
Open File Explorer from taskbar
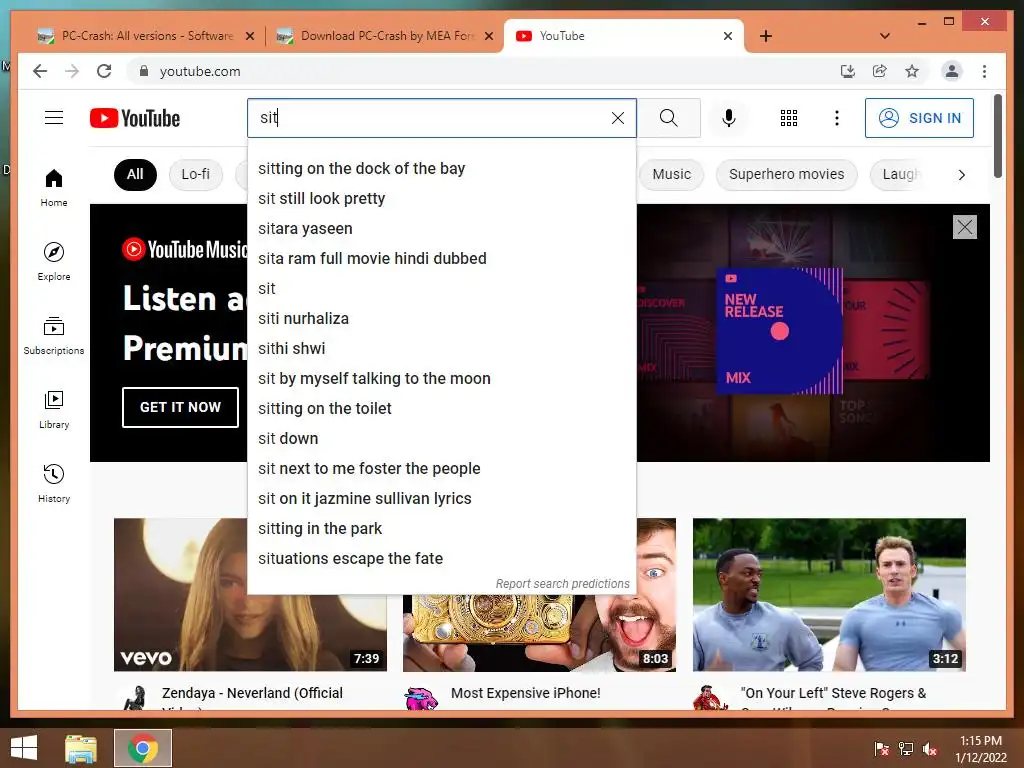point(81,748)
